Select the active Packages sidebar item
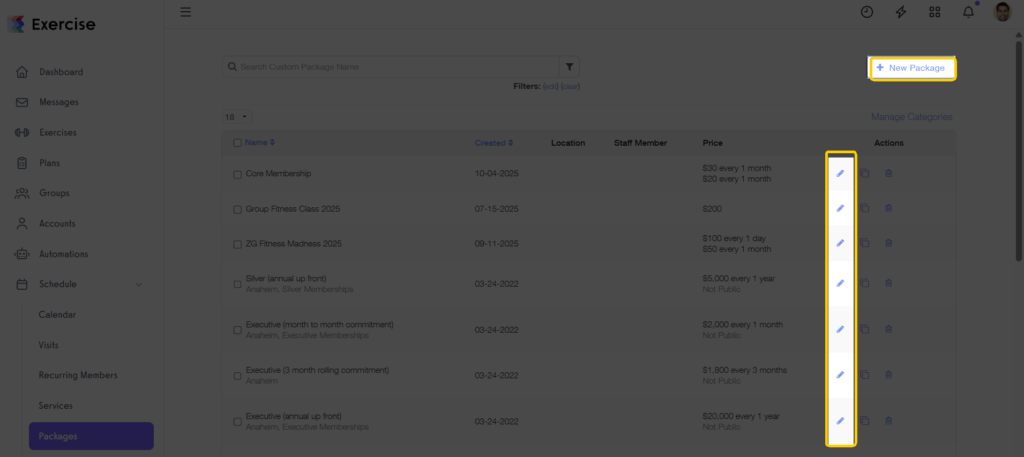This screenshot has width=1024, height=457. (x=91, y=436)
